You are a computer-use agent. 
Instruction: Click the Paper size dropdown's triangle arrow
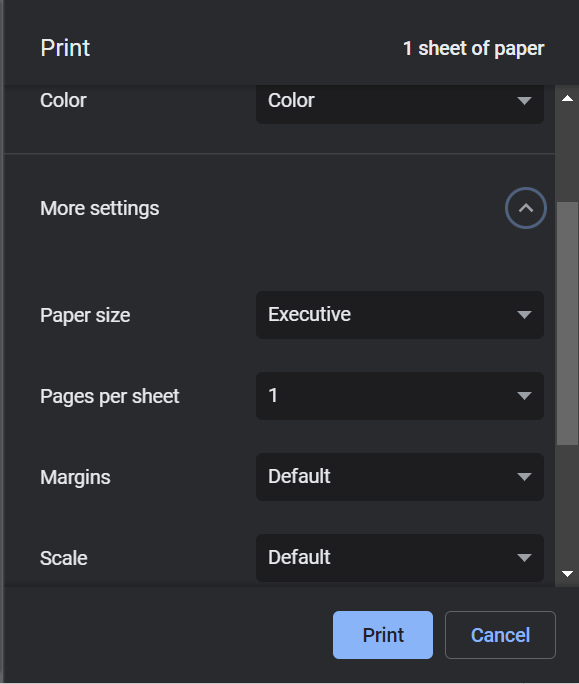point(524,315)
